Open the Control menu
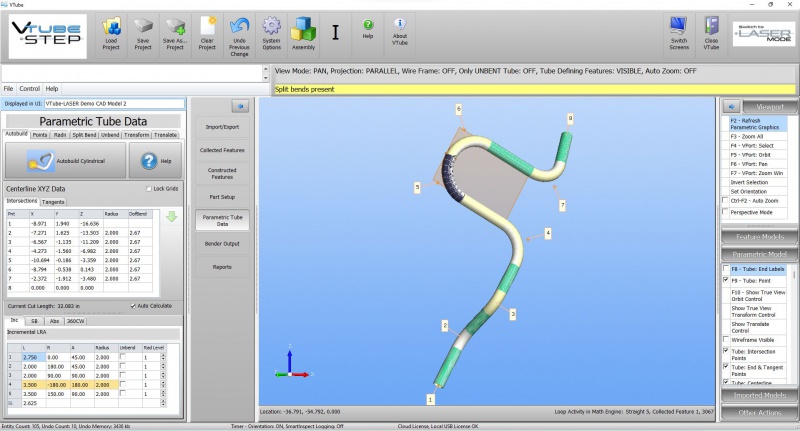The width and height of the screenshot is (800, 431). [30, 89]
